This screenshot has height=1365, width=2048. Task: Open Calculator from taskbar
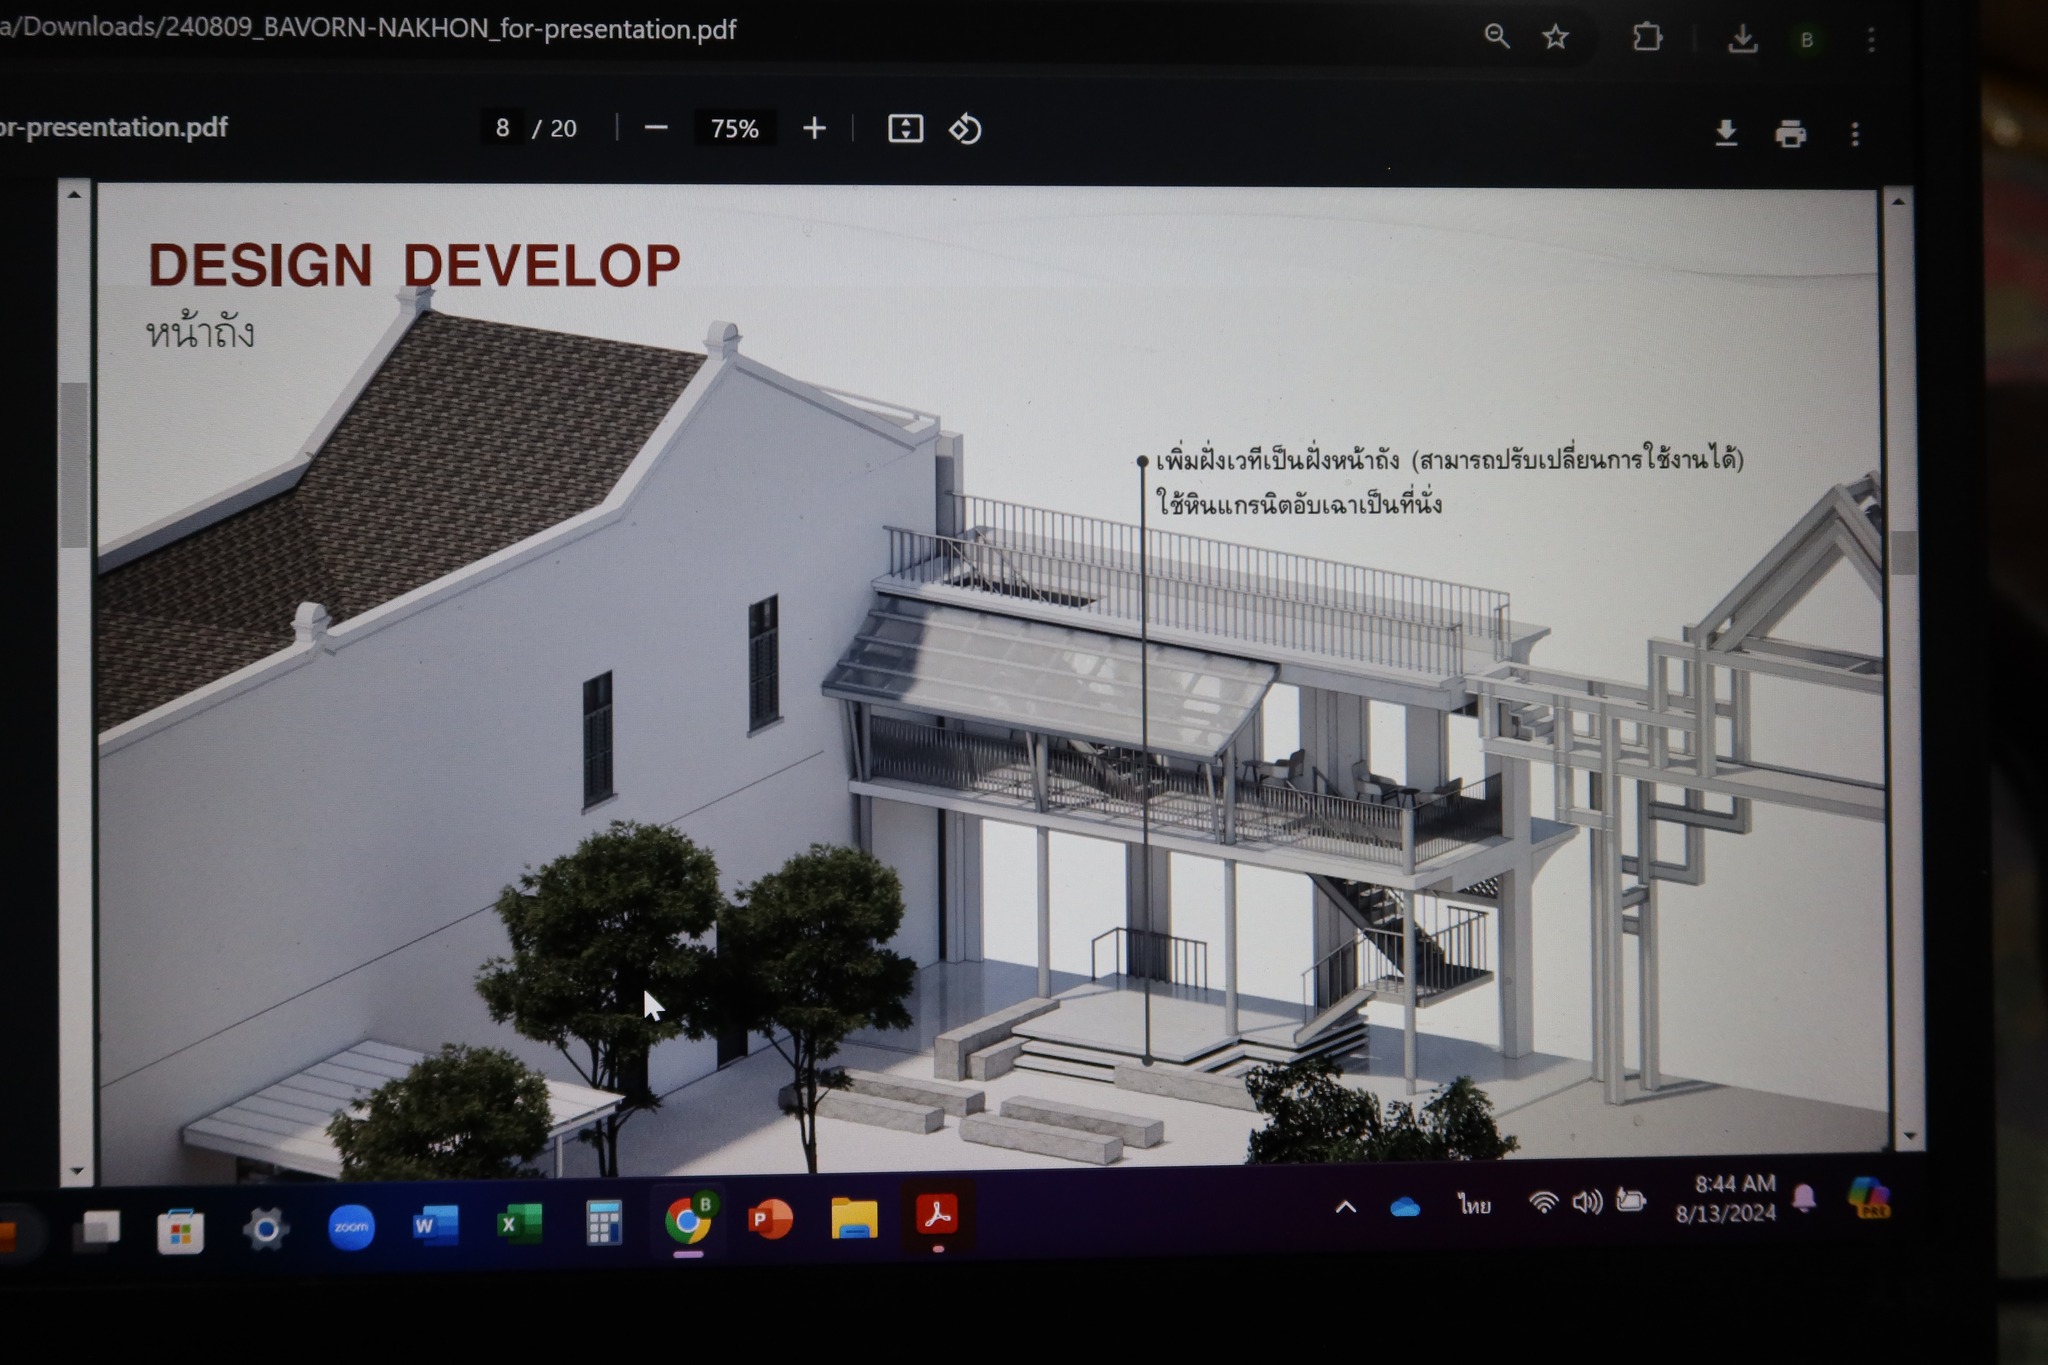[x=603, y=1222]
